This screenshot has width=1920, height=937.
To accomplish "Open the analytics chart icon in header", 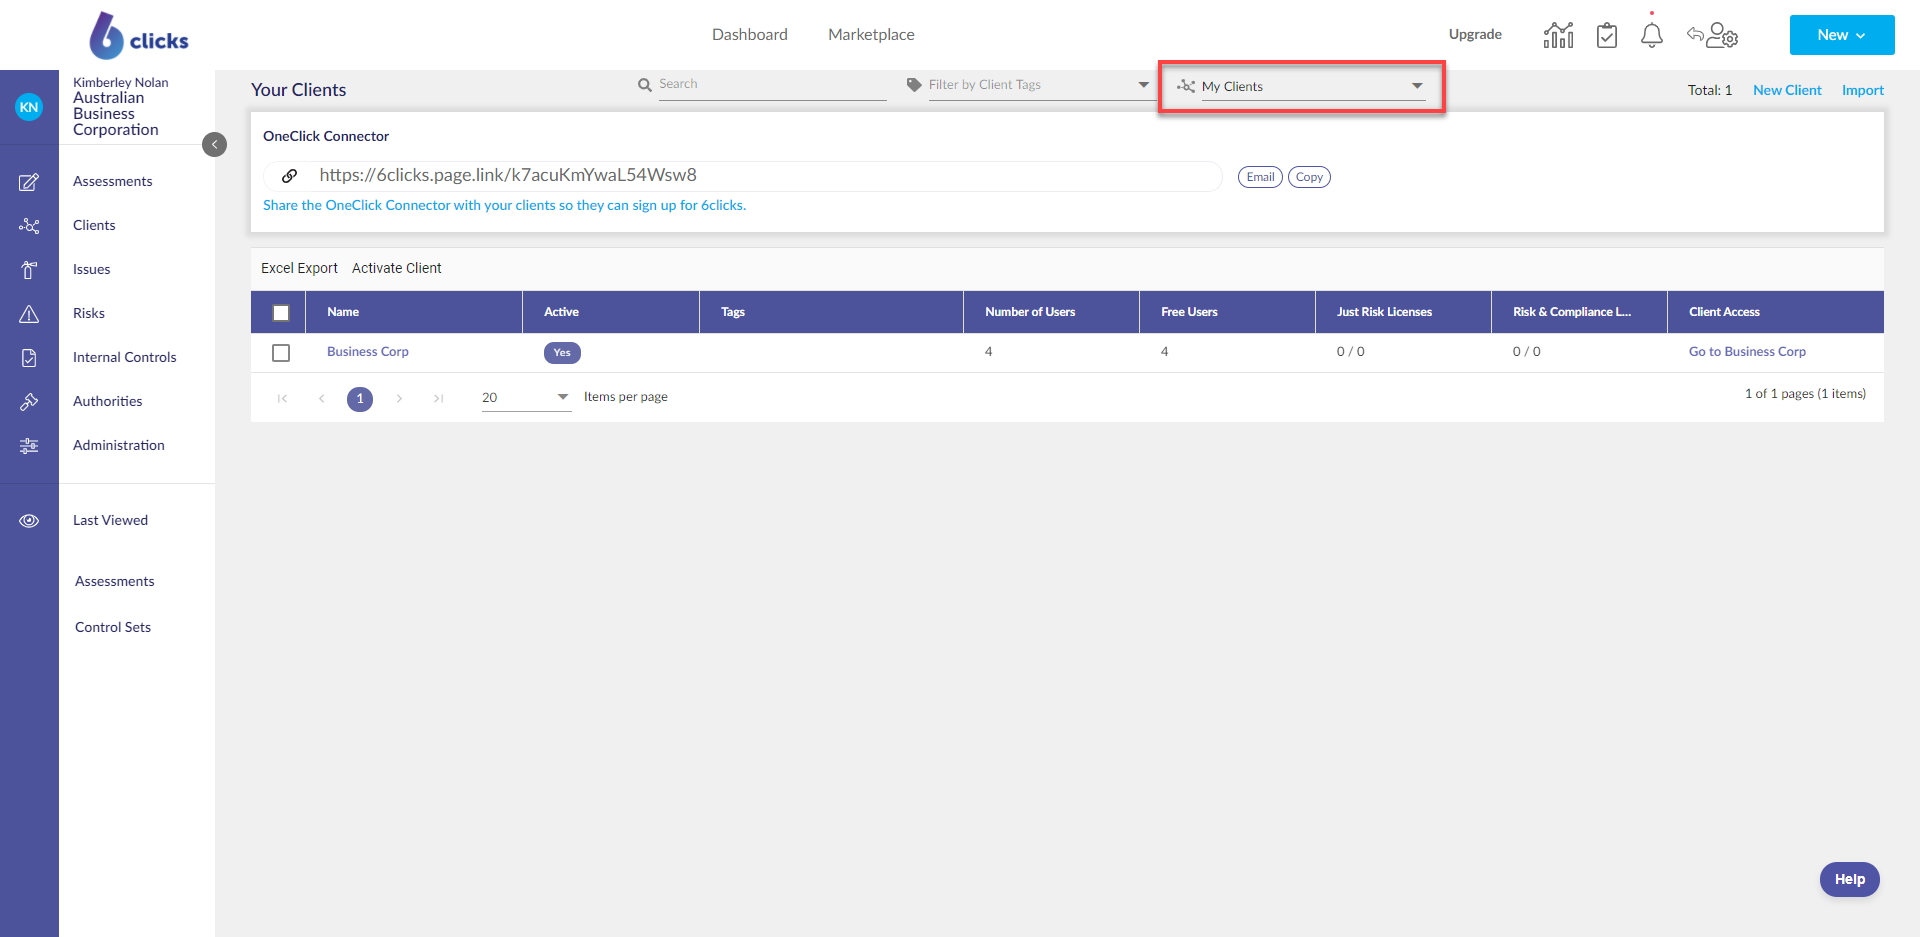I will 1558,35.
